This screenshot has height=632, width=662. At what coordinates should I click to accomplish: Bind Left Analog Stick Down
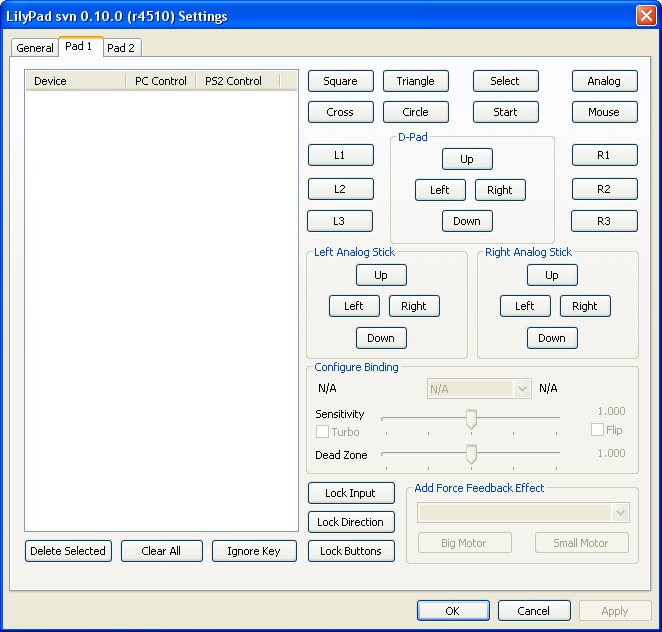tap(381, 338)
